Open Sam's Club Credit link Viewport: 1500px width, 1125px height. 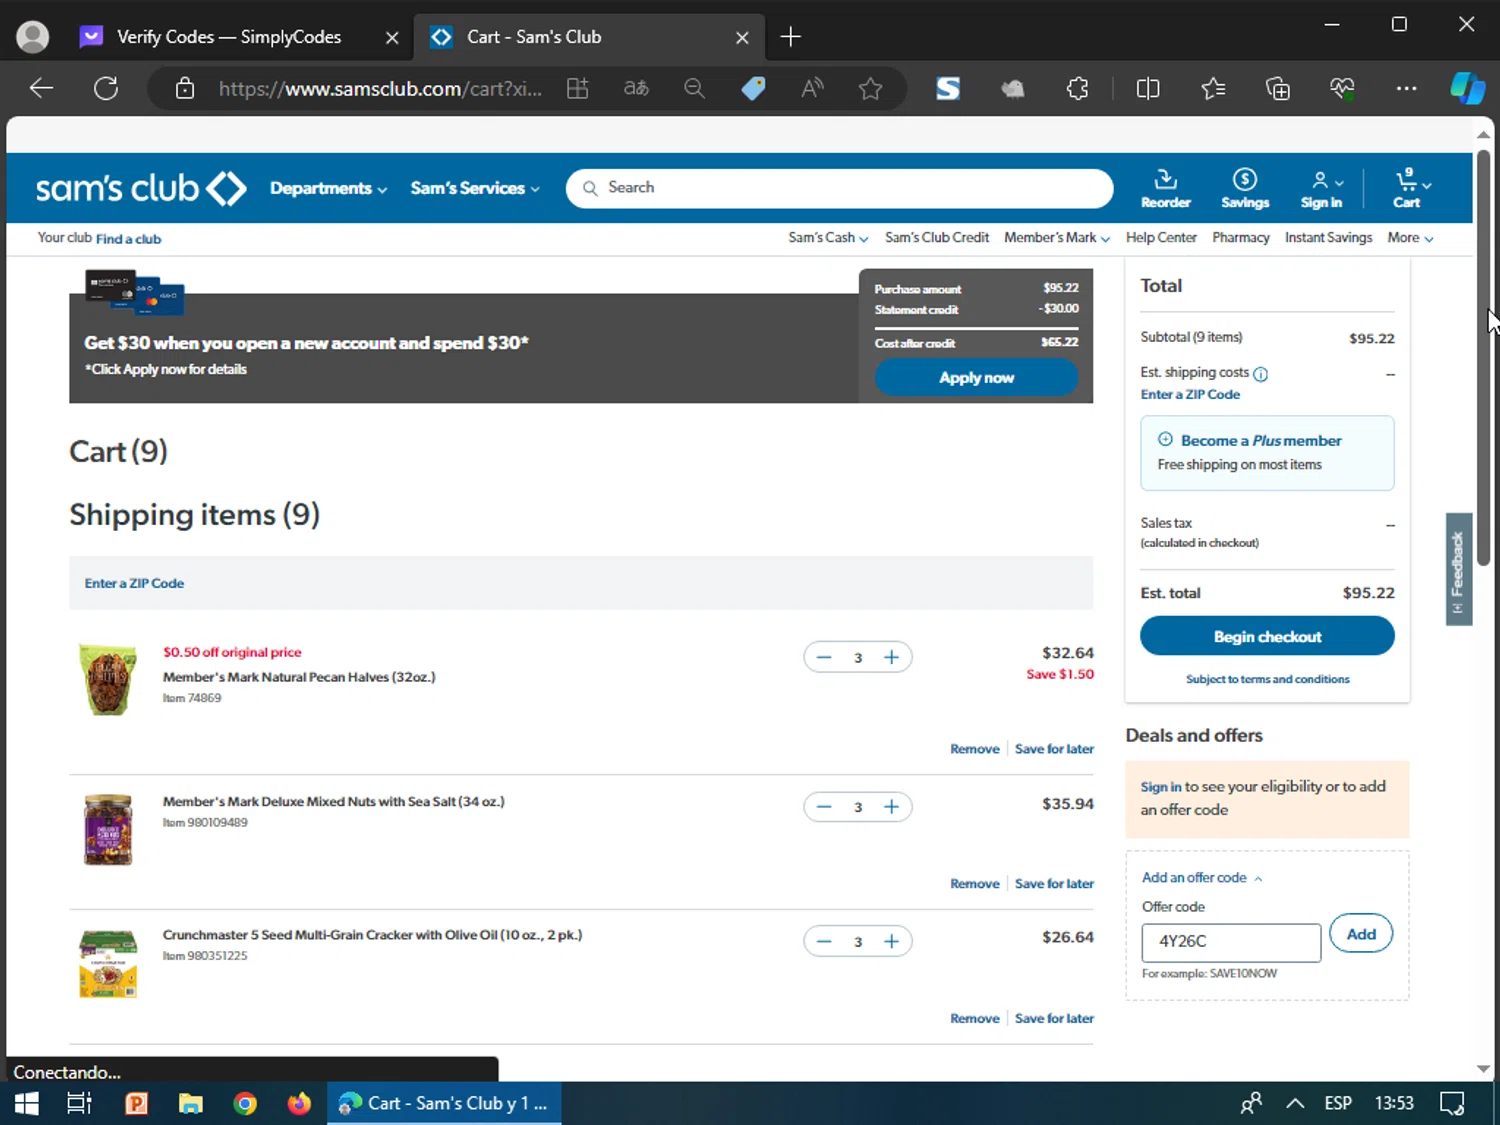pyautogui.click(x=937, y=238)
